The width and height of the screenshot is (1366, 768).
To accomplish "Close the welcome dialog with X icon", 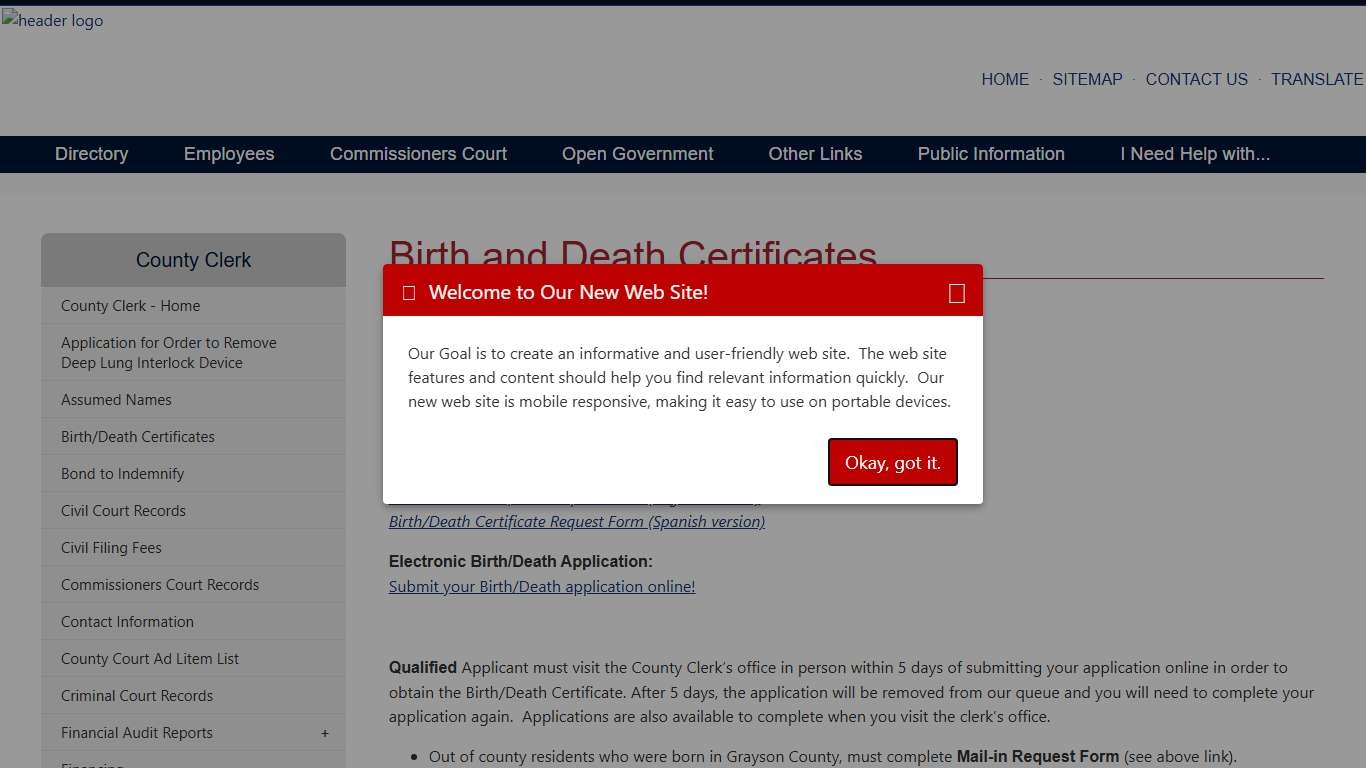I will click(x=956, y=293).
